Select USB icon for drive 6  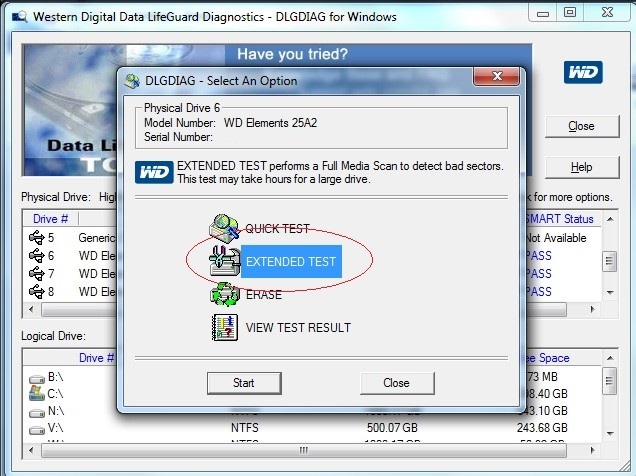pyautogui.click(x=37, y=255)
